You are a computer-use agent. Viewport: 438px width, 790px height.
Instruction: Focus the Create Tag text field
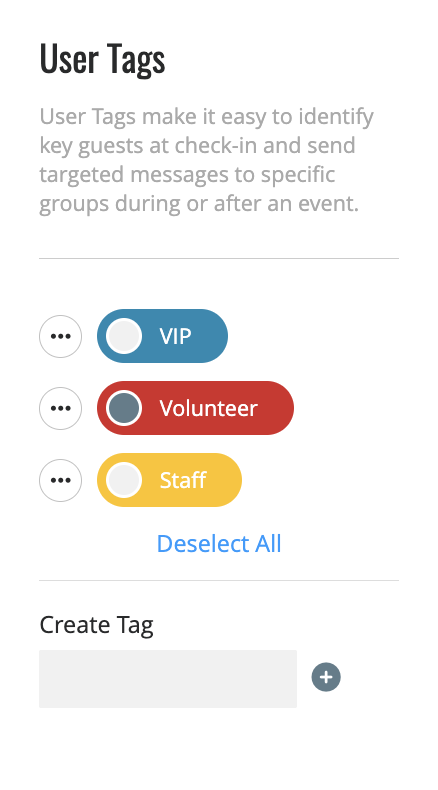point(168,679)
